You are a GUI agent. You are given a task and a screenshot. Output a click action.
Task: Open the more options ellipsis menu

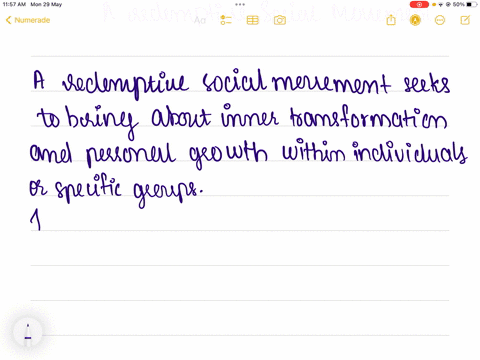pyautogui.click(x=440, y=20)
